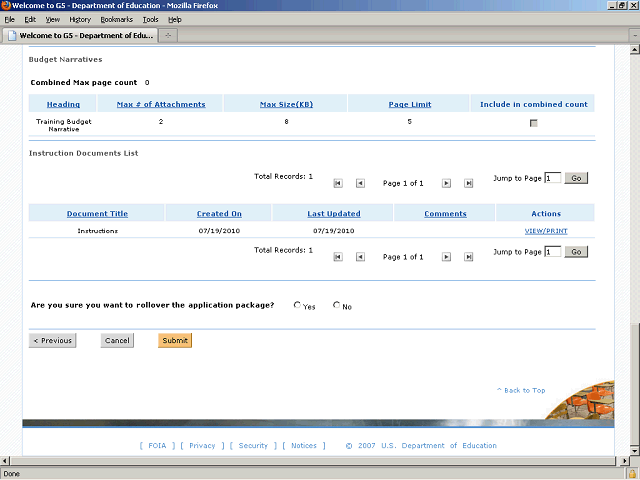
Task: Click lower Go button next to Jump to Page
Action: click(576, 252)
